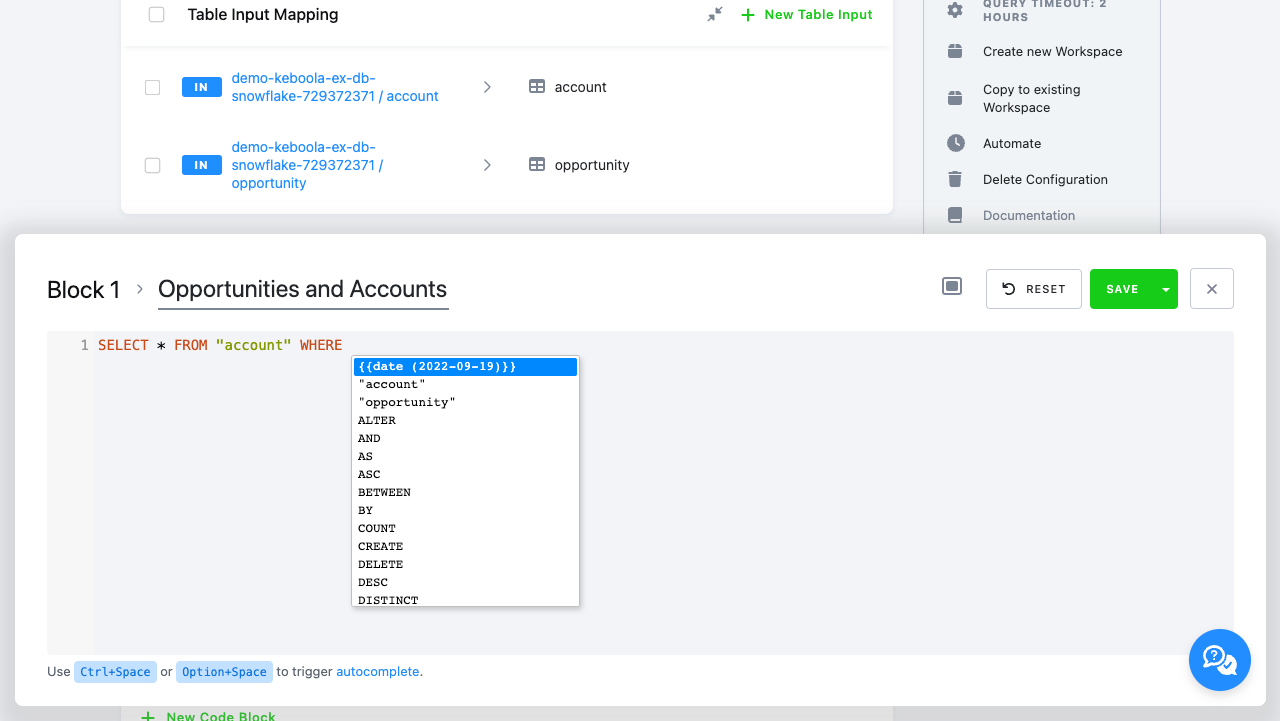Open the Documentation icon
The image size is (1280, 721).
955,215
